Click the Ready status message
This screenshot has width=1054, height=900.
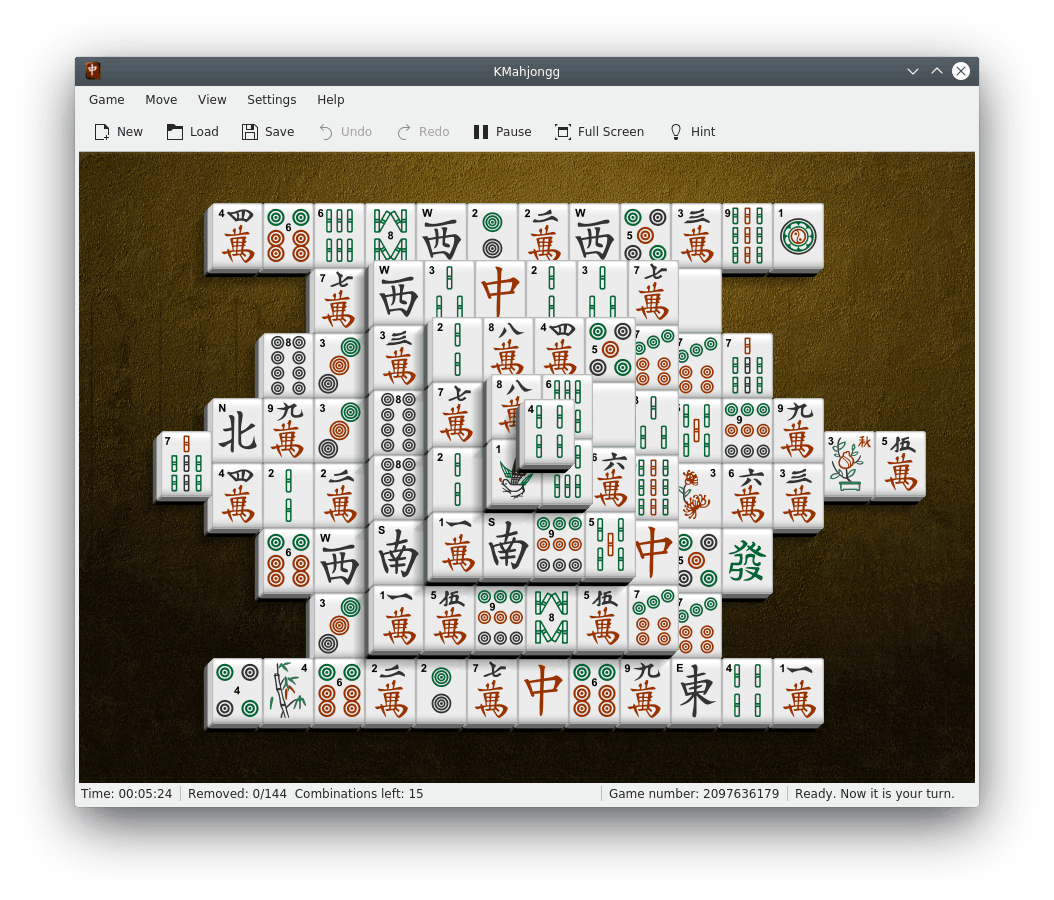pos(875,794)
